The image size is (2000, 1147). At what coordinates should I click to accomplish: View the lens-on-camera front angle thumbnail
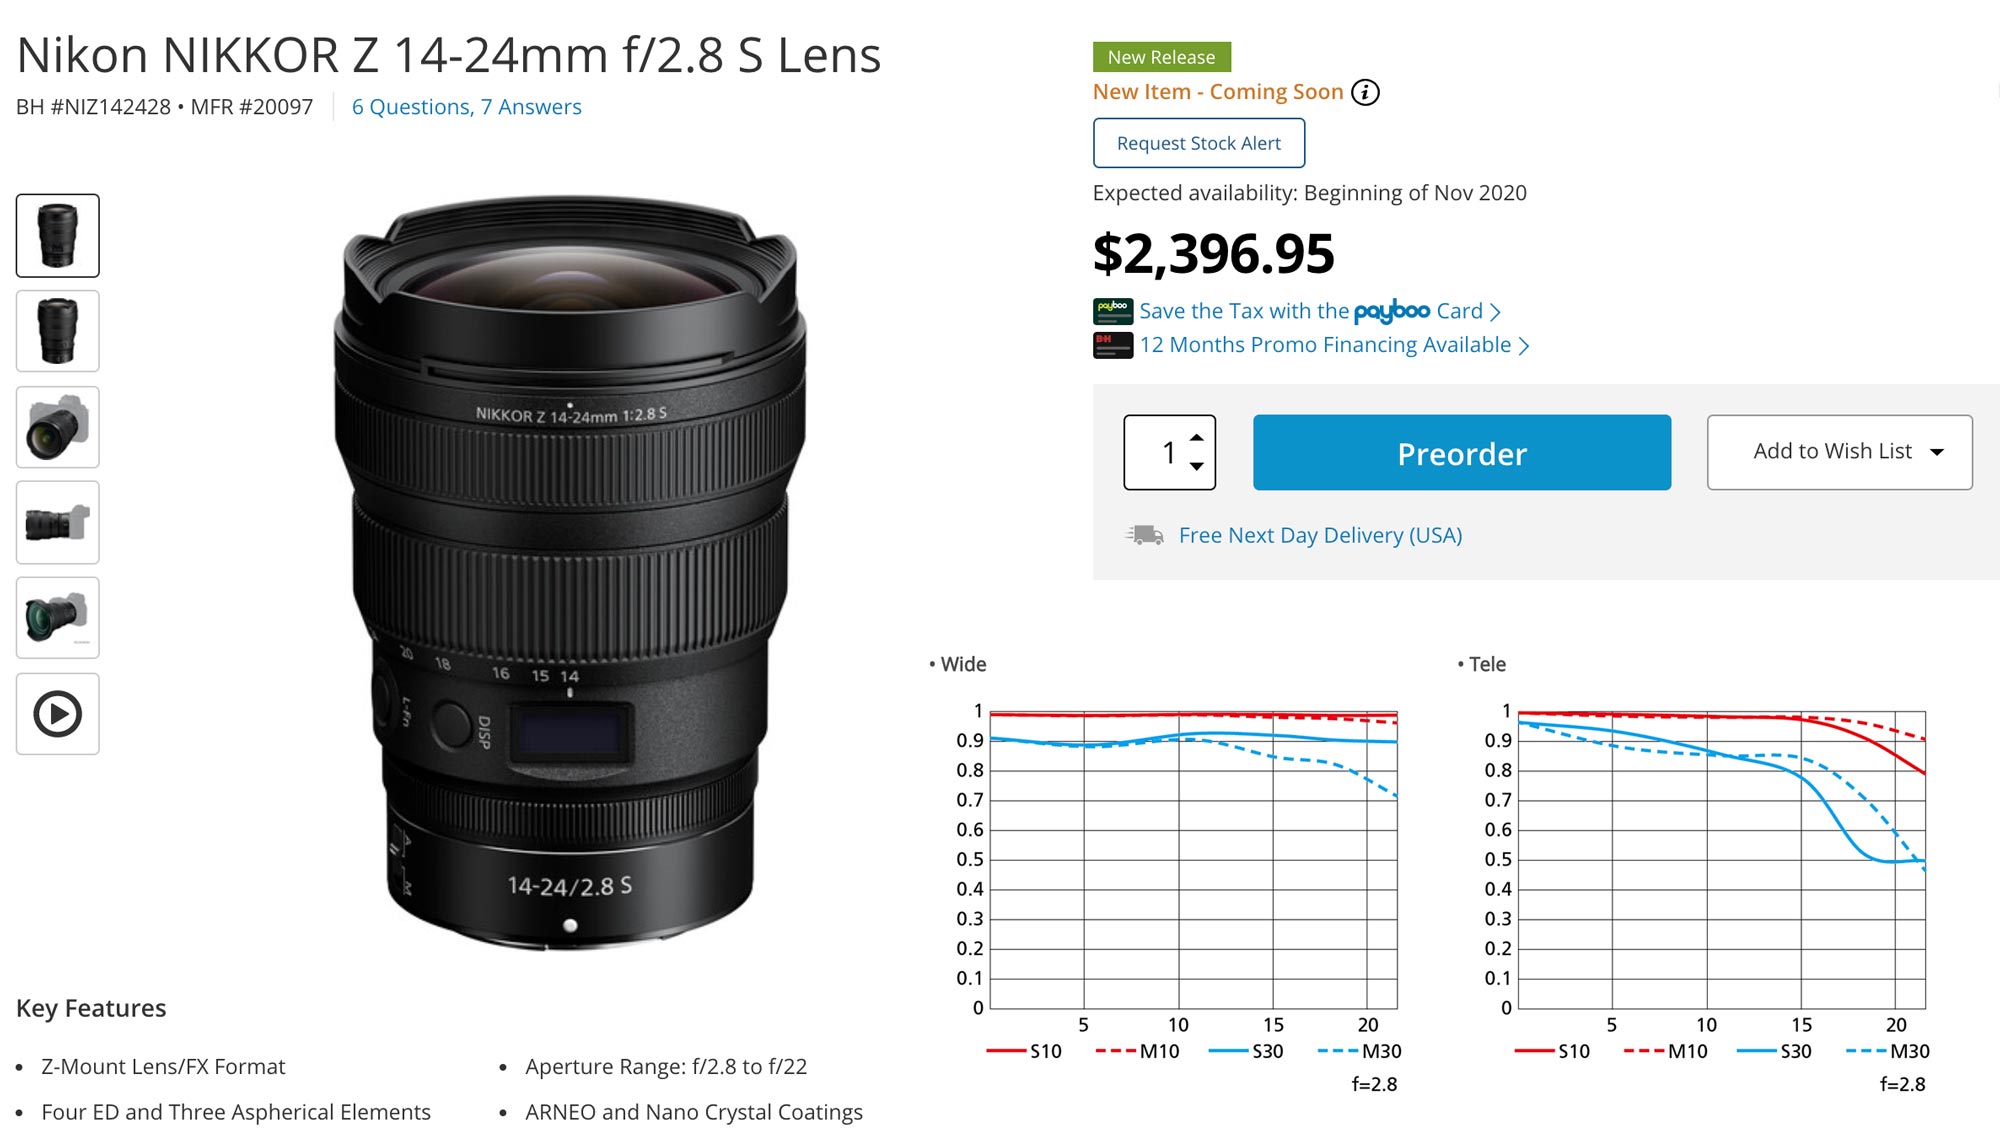[57, 427]
